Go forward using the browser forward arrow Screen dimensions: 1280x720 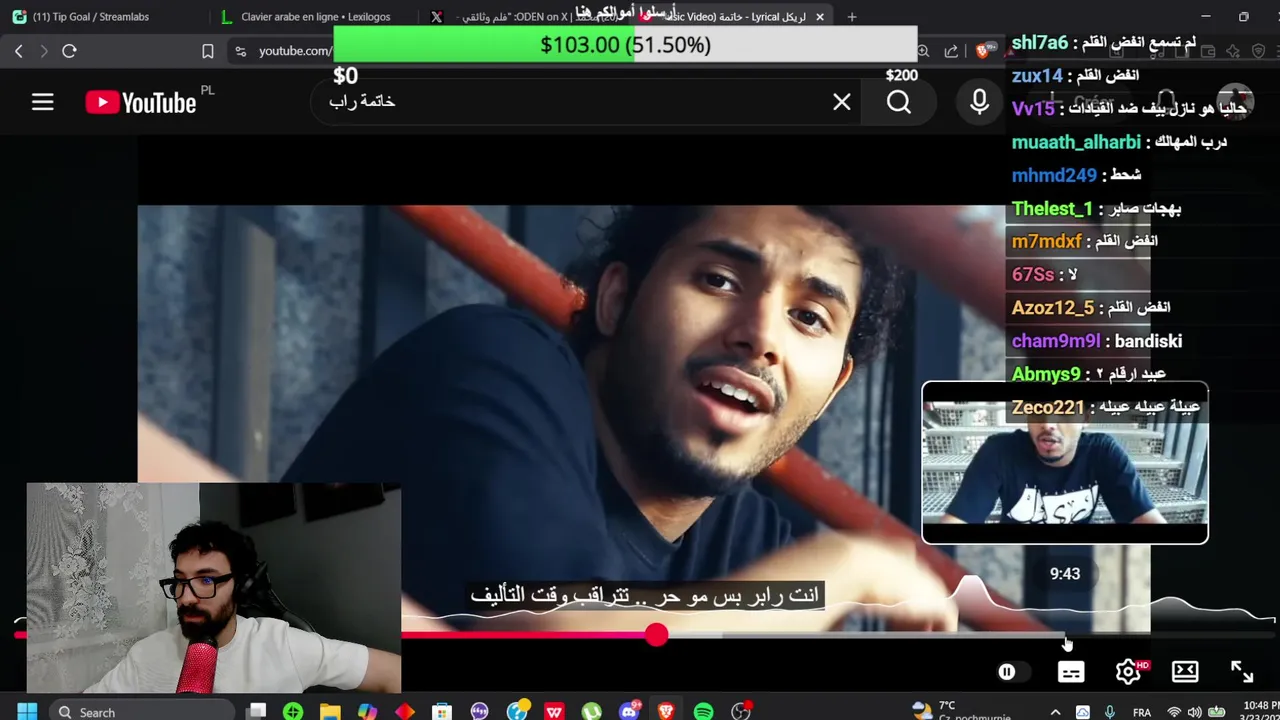tap(44, 51)
